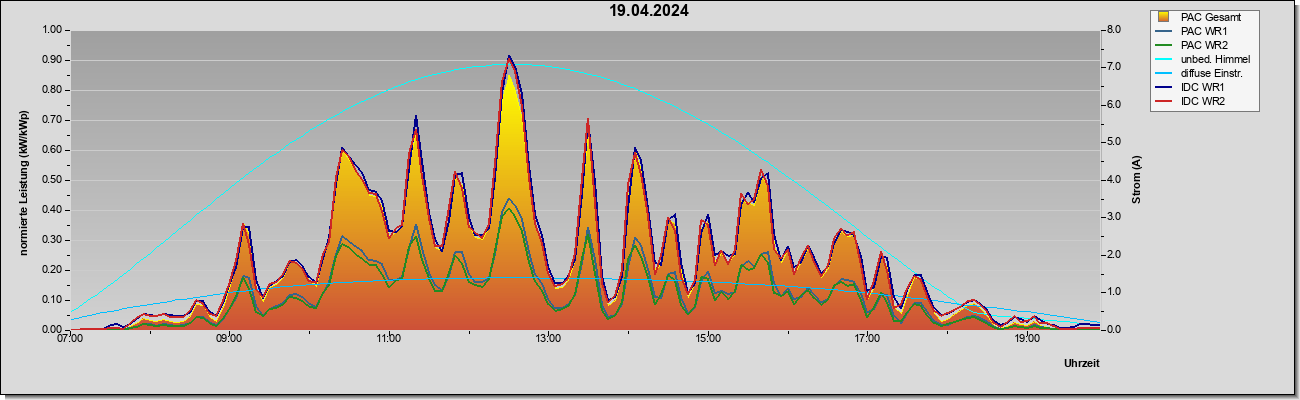The image size is (1300, 400).
Task: Click the 1.00 value on left axis
Action: (x=49, y=30)
